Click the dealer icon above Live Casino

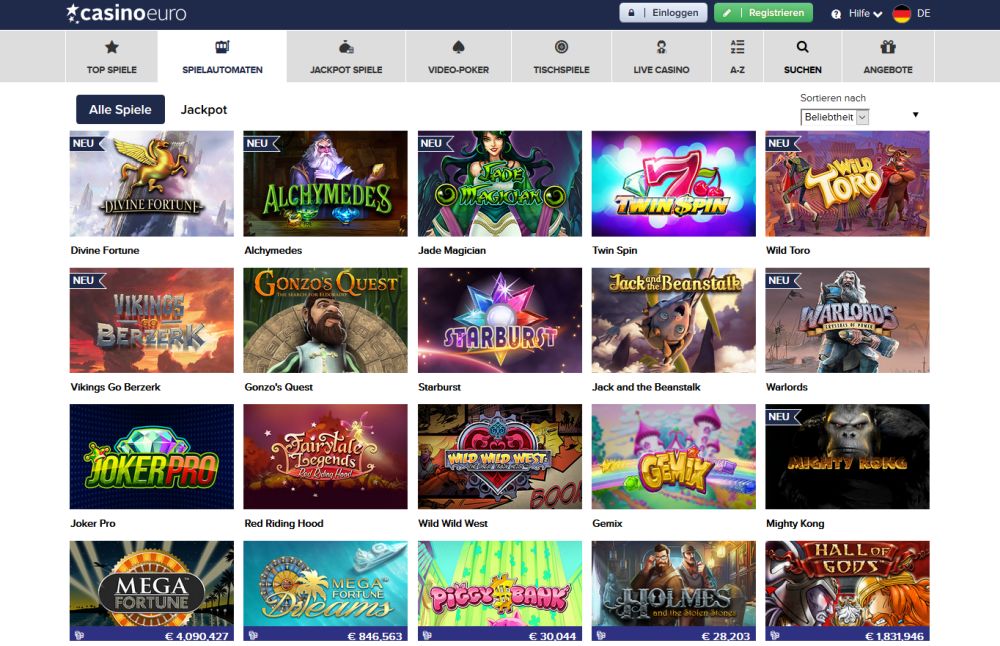point(661,47)
